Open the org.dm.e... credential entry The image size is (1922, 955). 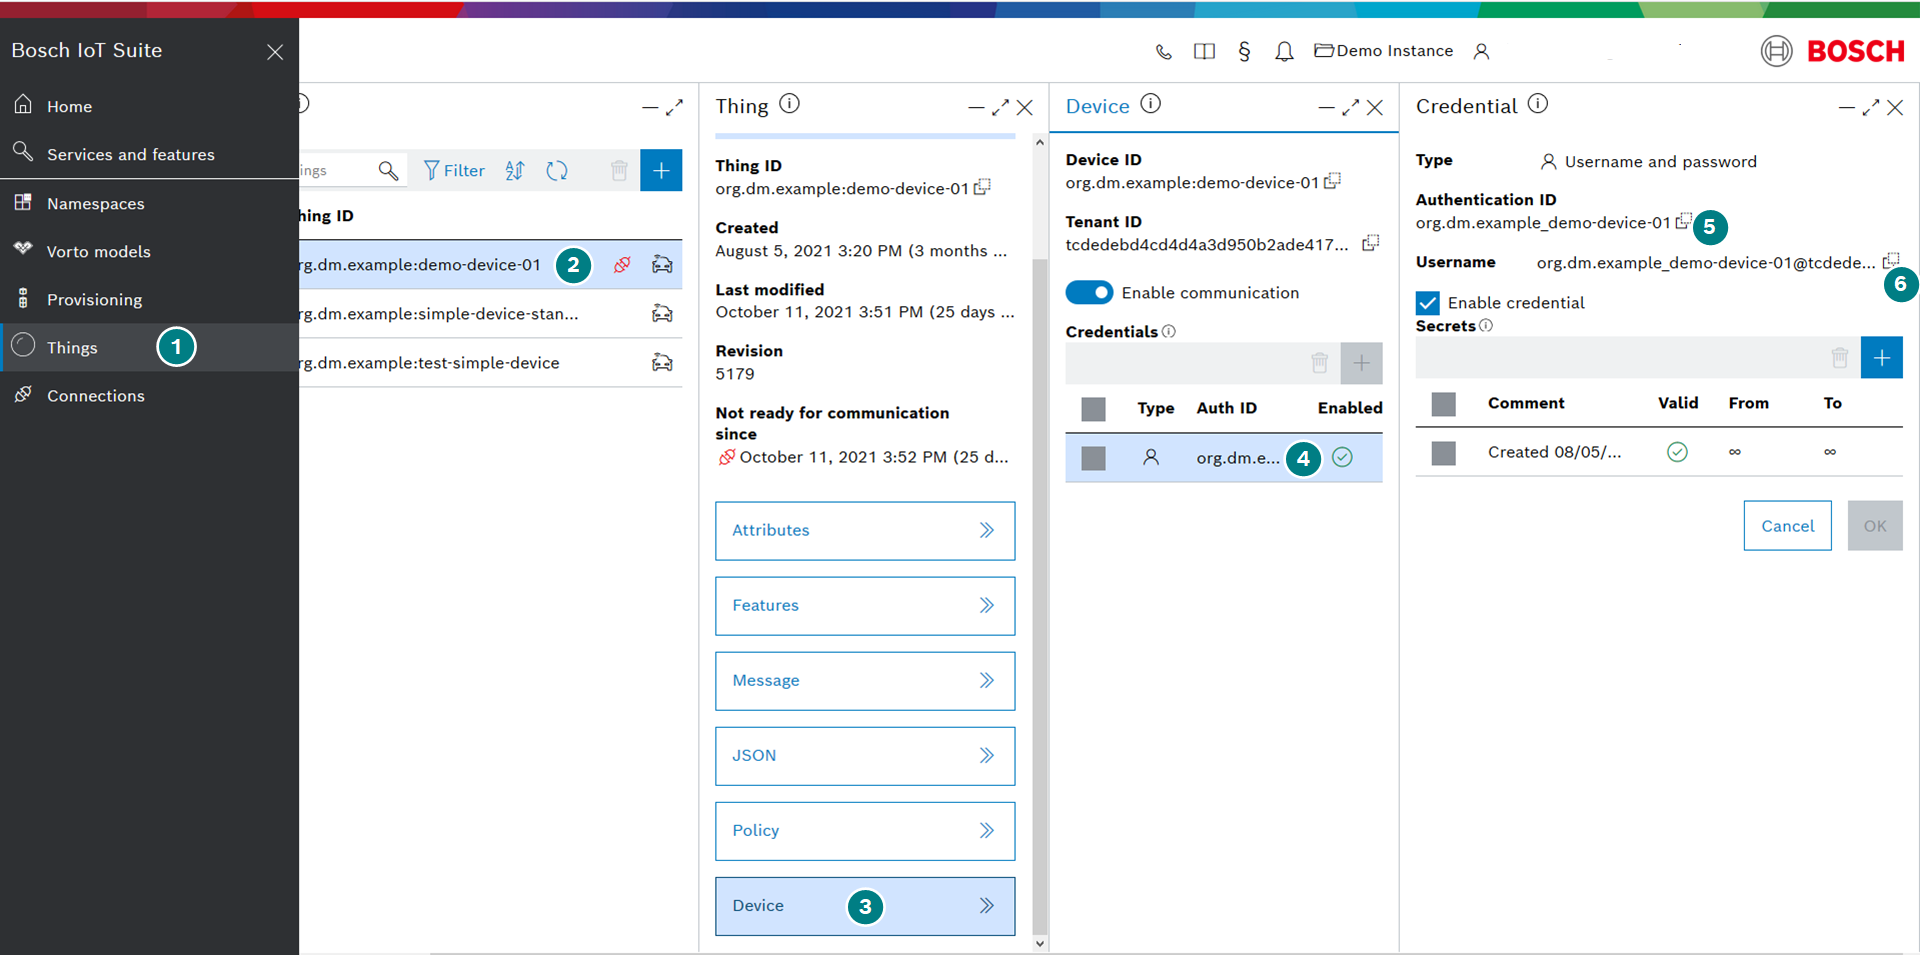(1237, 458)
